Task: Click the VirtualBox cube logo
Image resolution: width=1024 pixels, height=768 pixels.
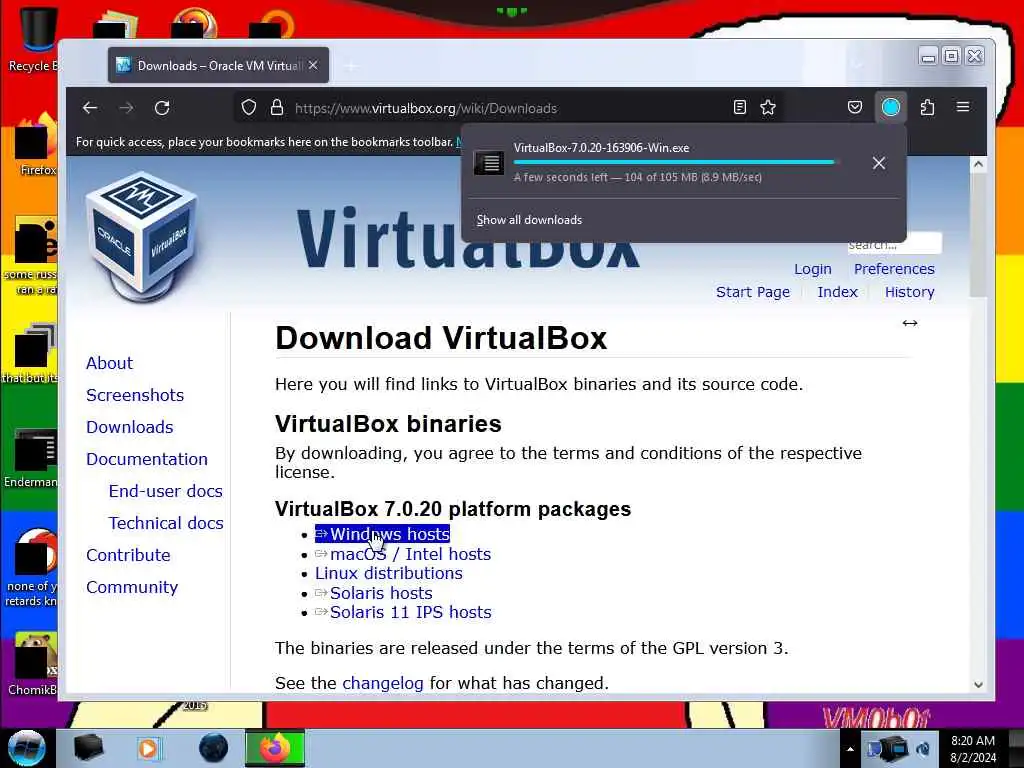Action: click(x=141, y=235)
